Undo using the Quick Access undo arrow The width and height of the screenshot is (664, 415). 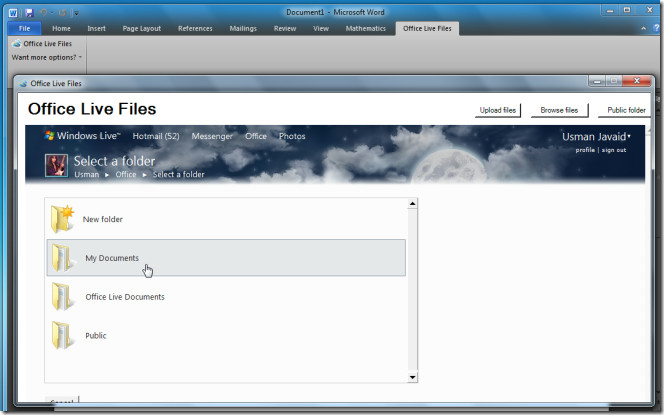pos(43,13)
